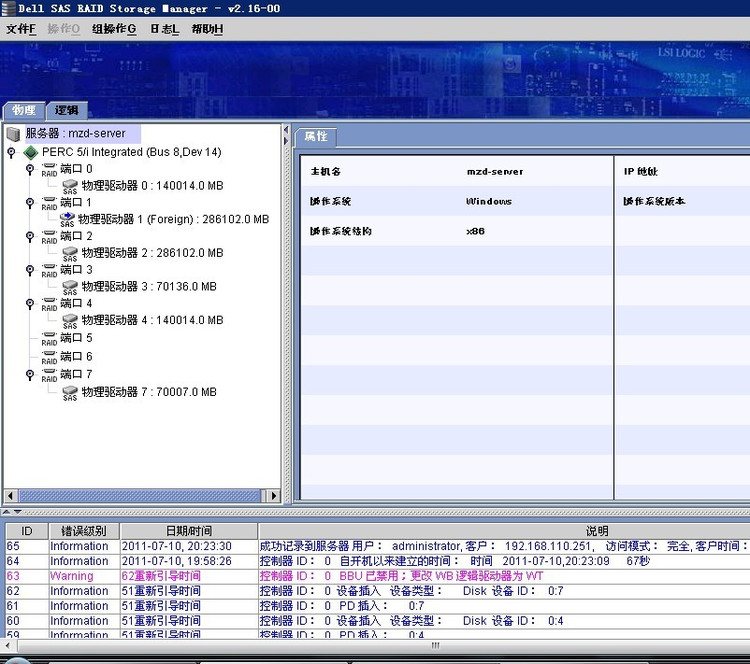
Task: Click the RAID icon of 端口 6
Action: pyautogui.click(x=49, y=357)
